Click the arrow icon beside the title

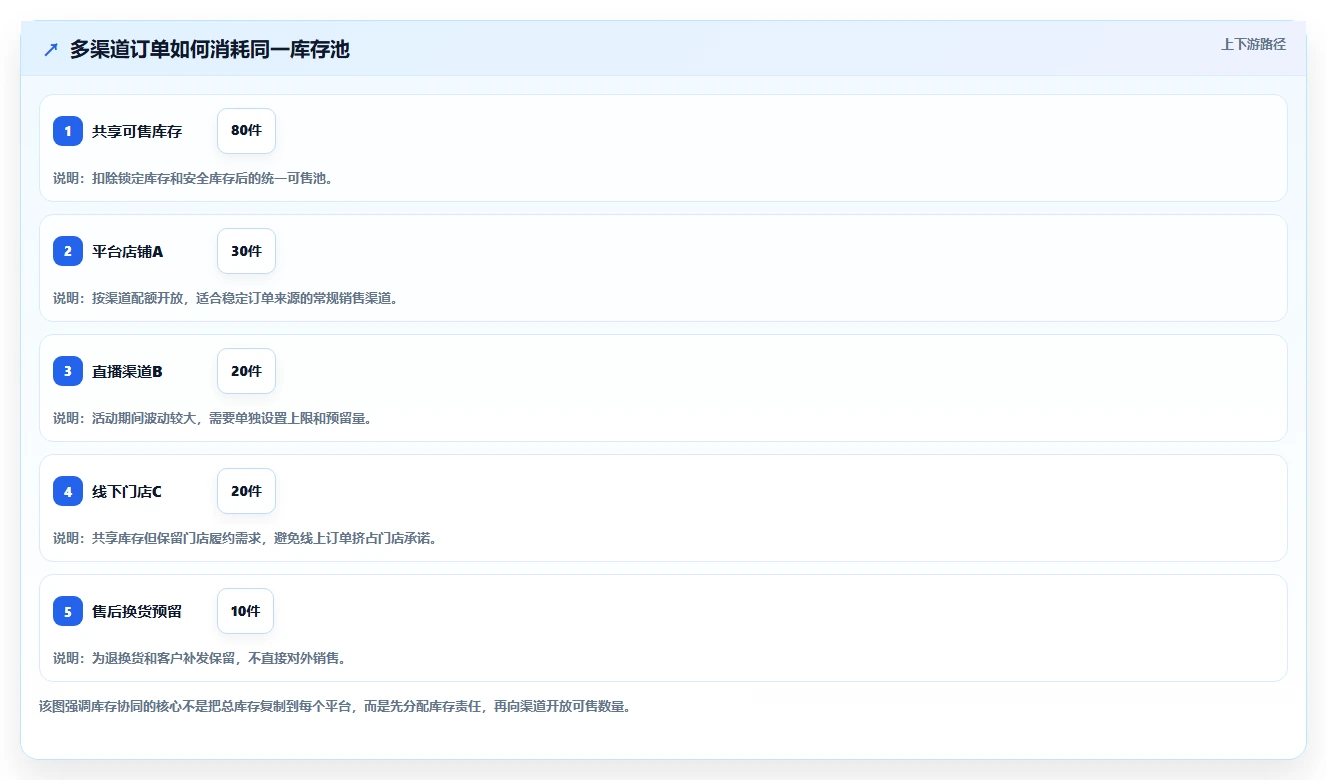click(x=51, y=49)
